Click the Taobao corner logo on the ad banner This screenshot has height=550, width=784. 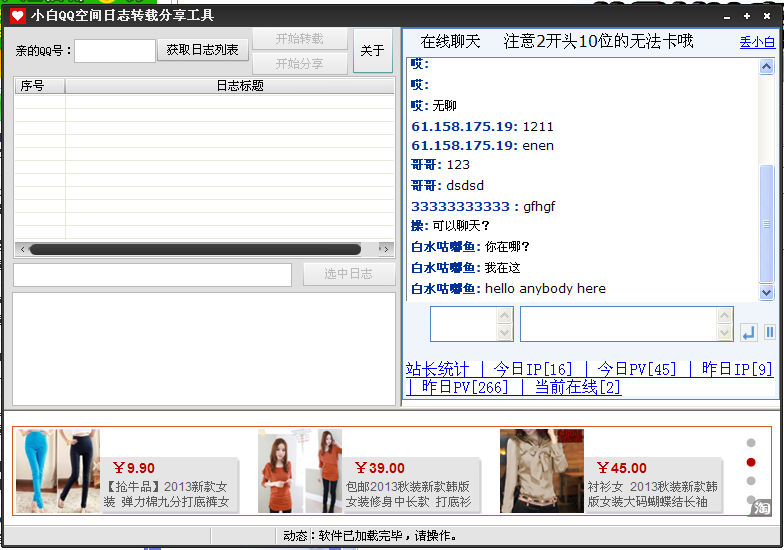(760, 508)
